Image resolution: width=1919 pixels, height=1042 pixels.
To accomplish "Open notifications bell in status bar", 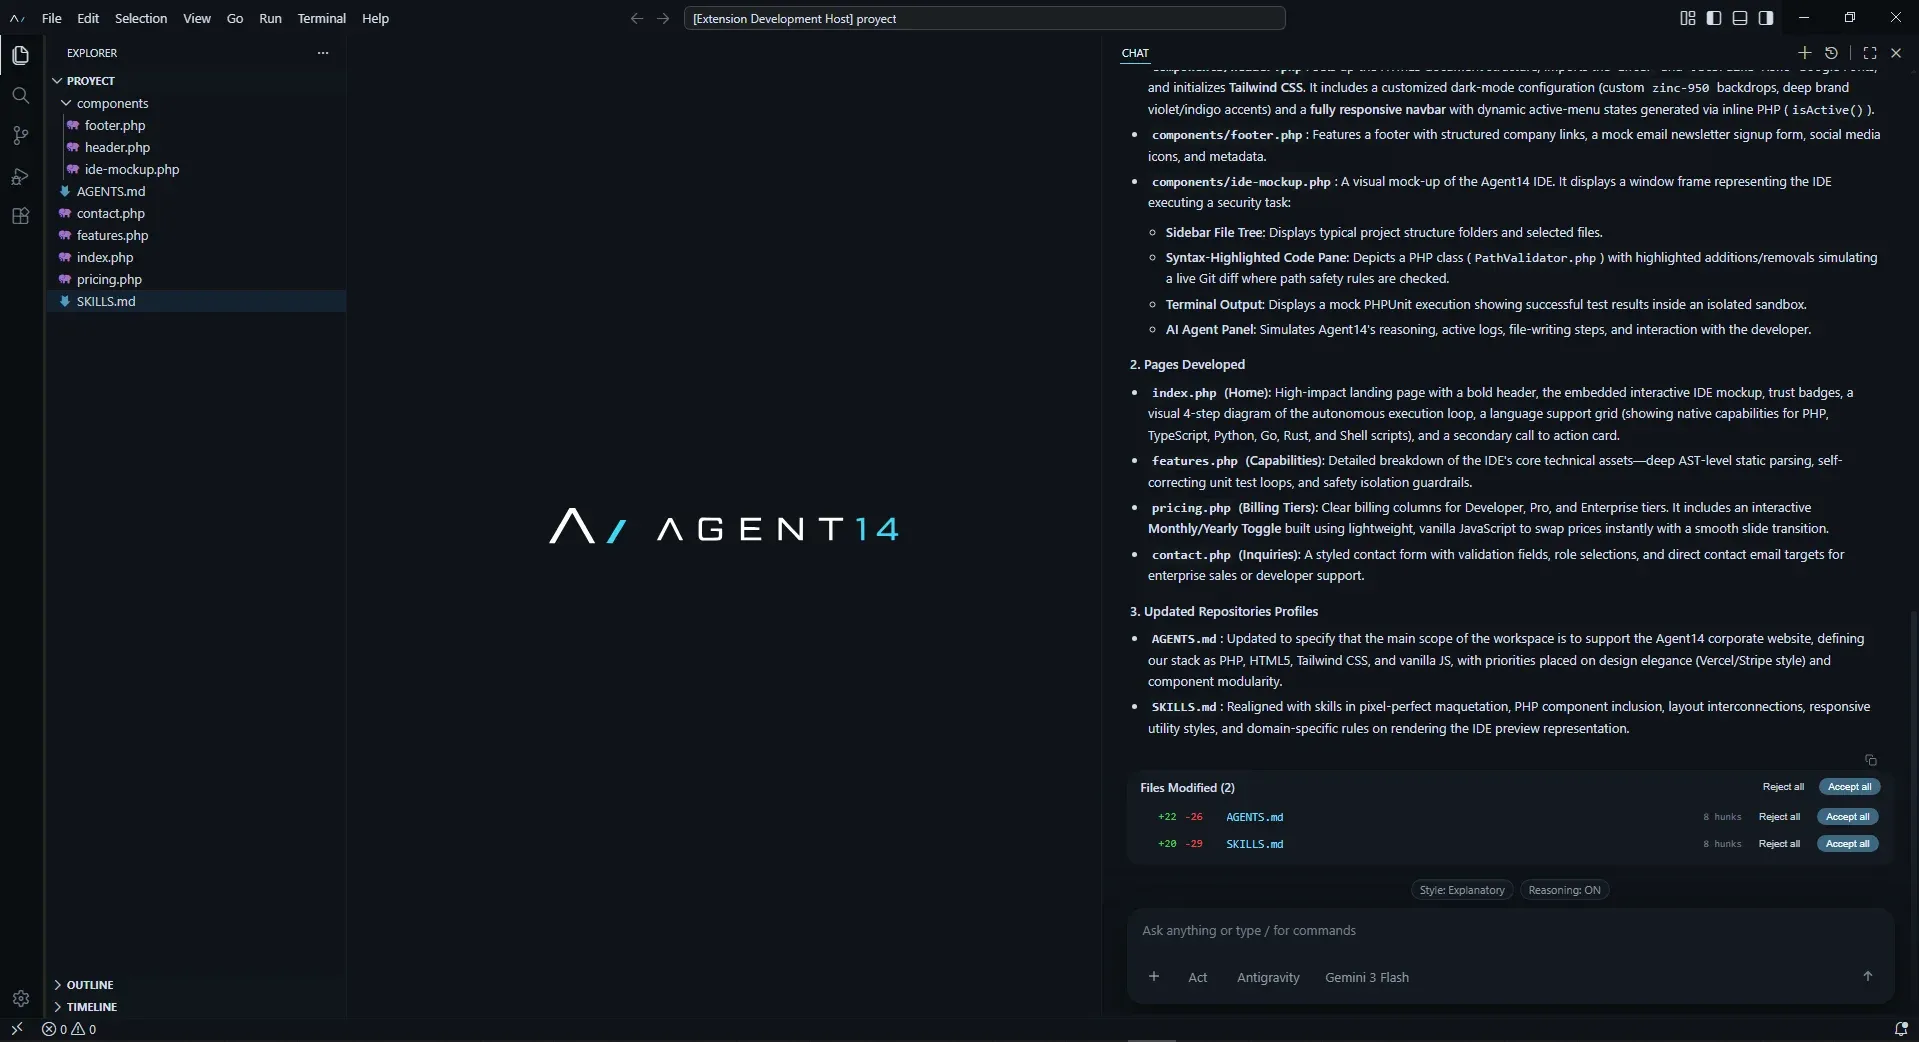I will pos(1901,1029).
